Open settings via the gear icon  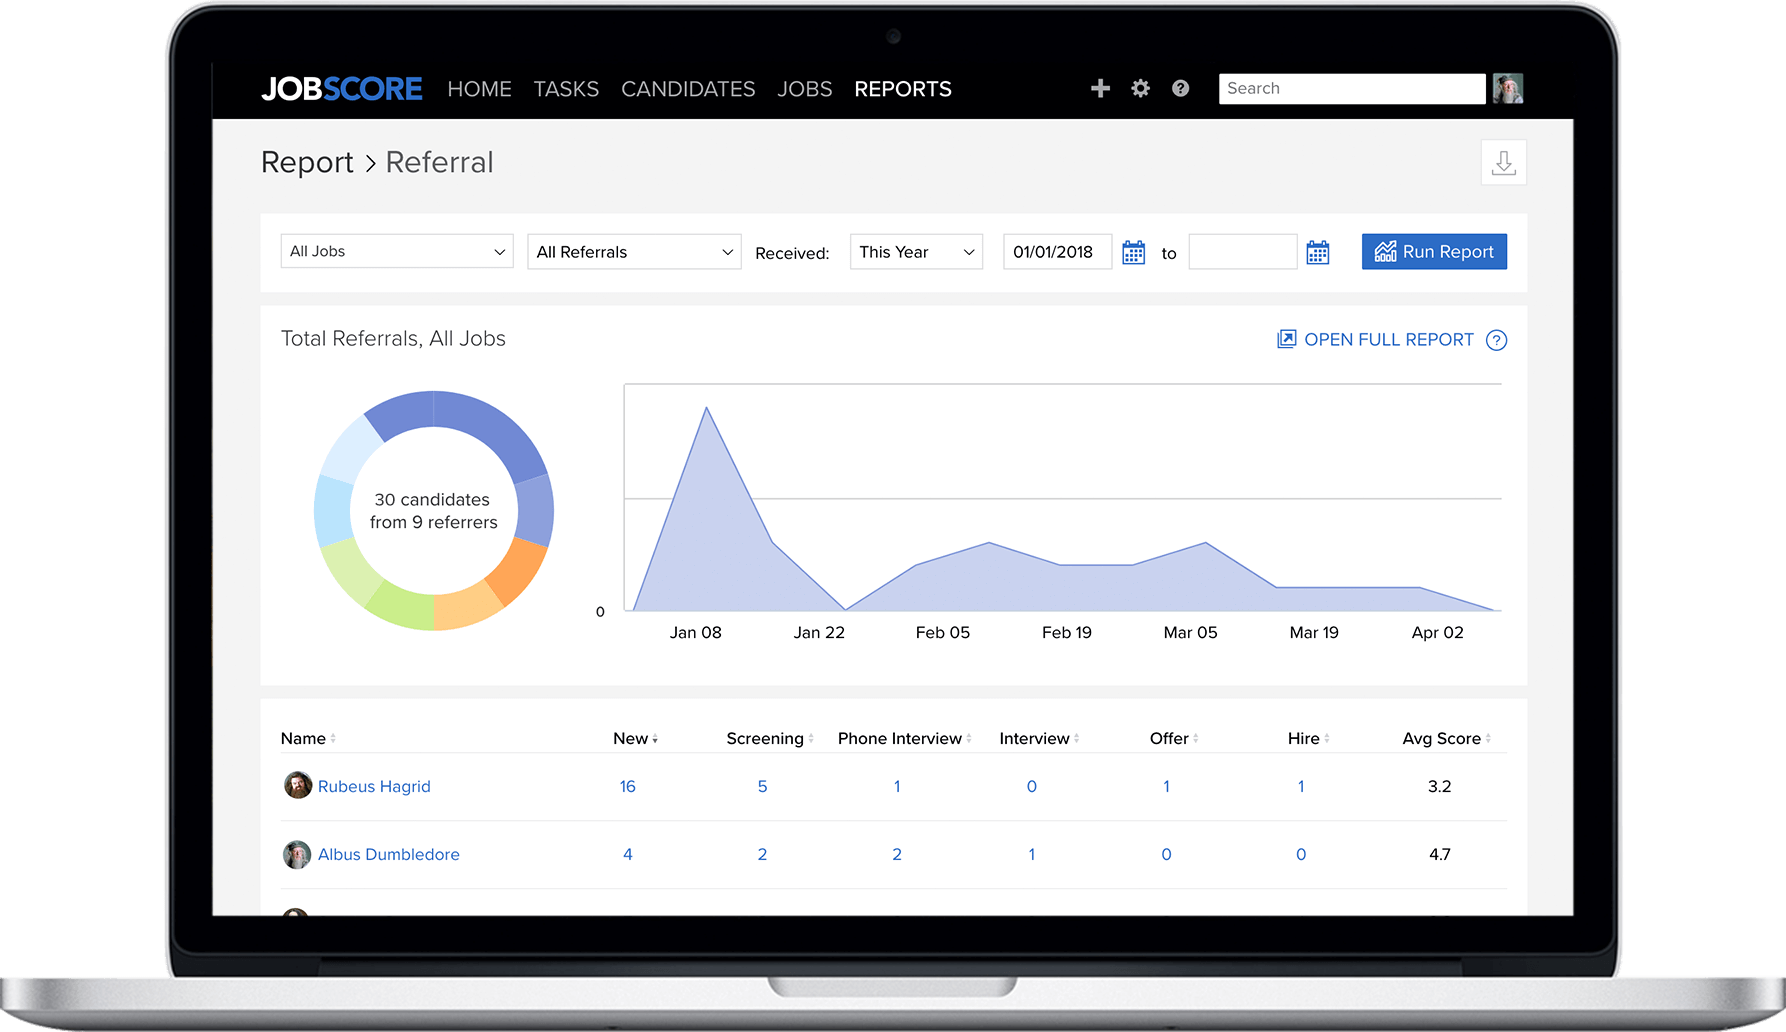coord(1140,88)
